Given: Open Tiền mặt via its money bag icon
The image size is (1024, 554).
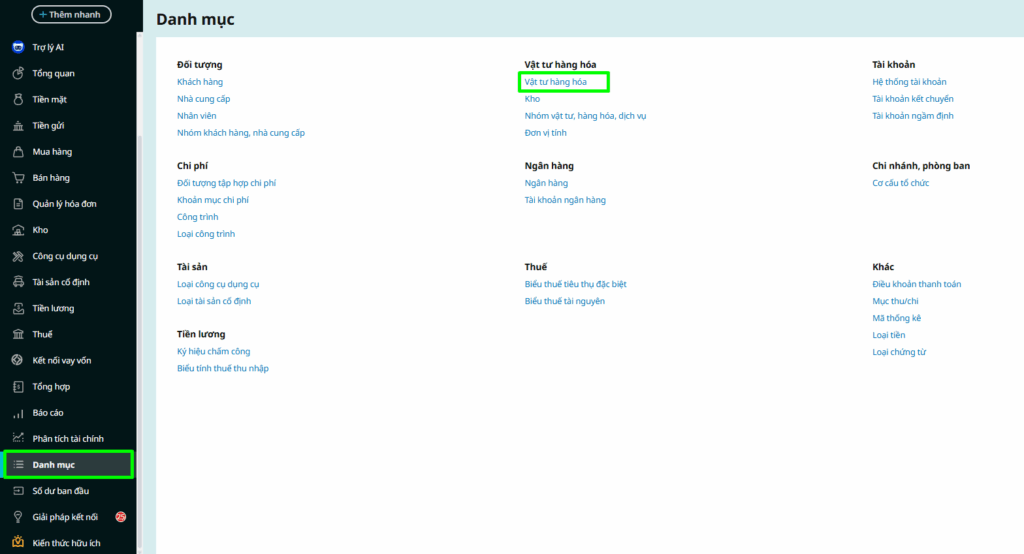Looking at the screenshot, I should 17,99.
